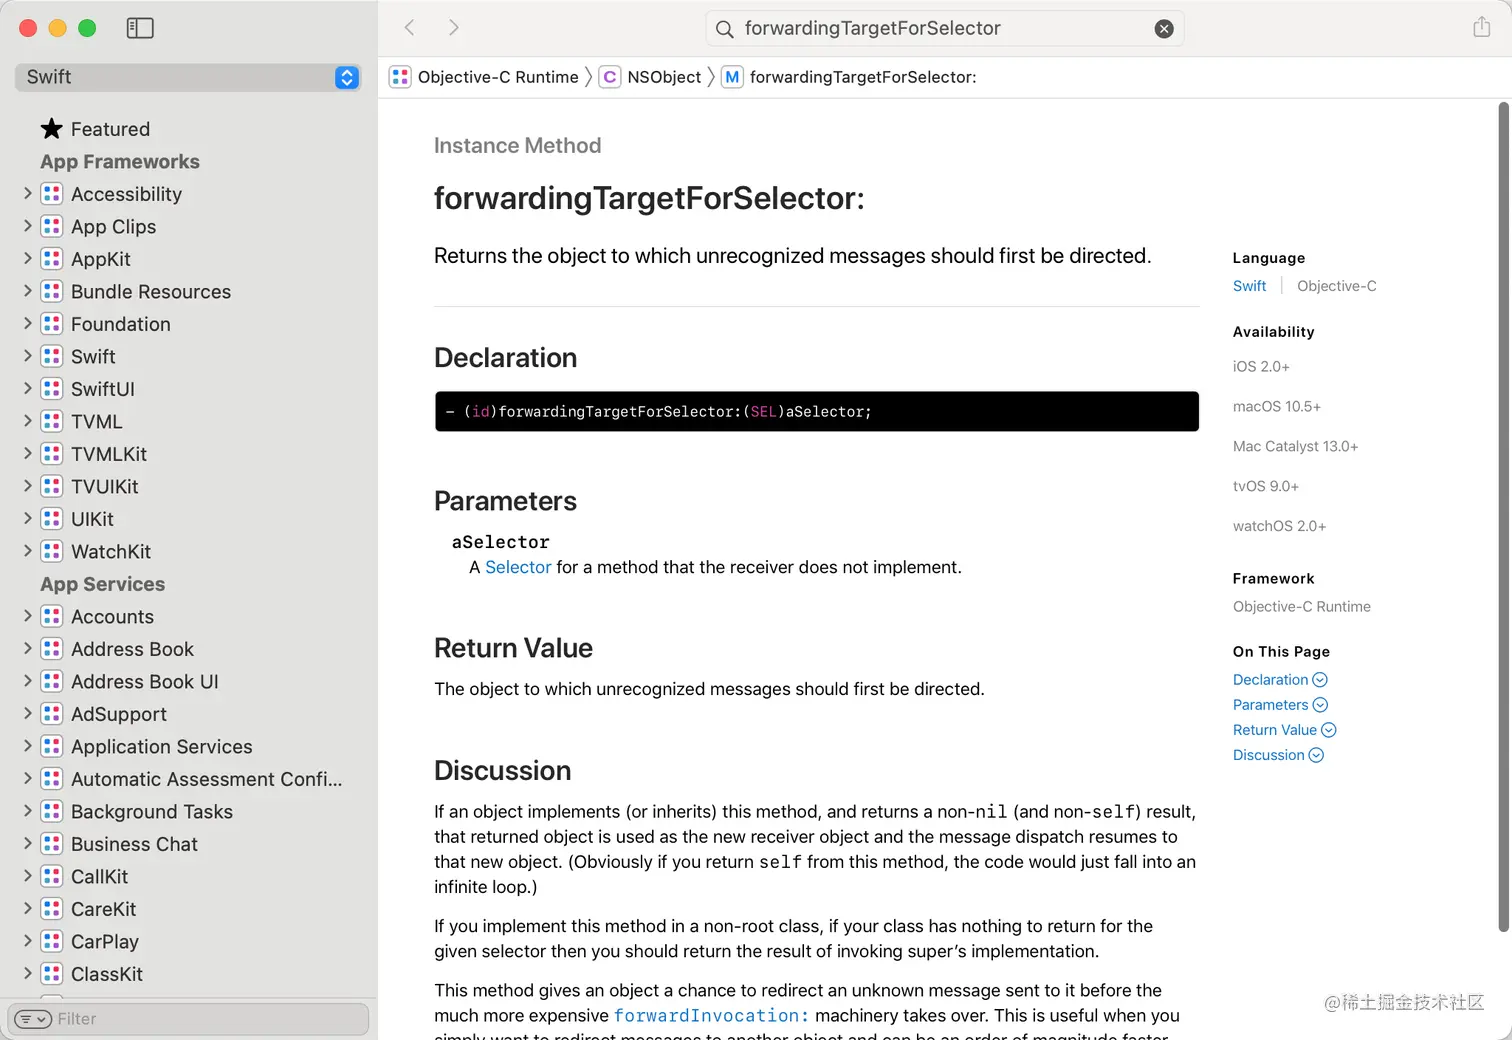
Task: Click the vertical scrollbar of the page
Action: coord(1504,517)
